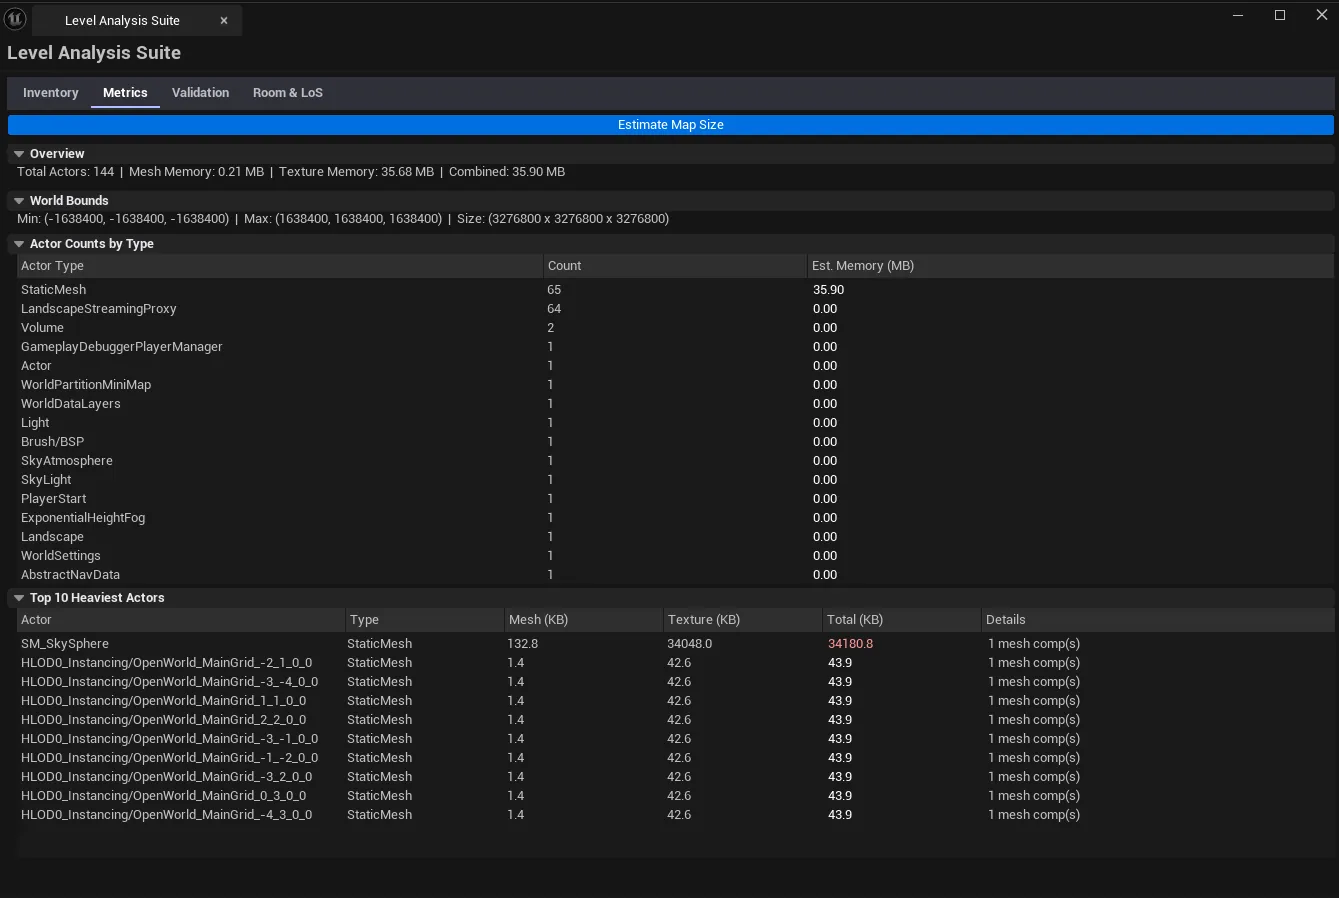This screenshot has height=898, width=1339.
Task: Collapse the Top 10 Heaviest Actors section
Action: (19, 598)
